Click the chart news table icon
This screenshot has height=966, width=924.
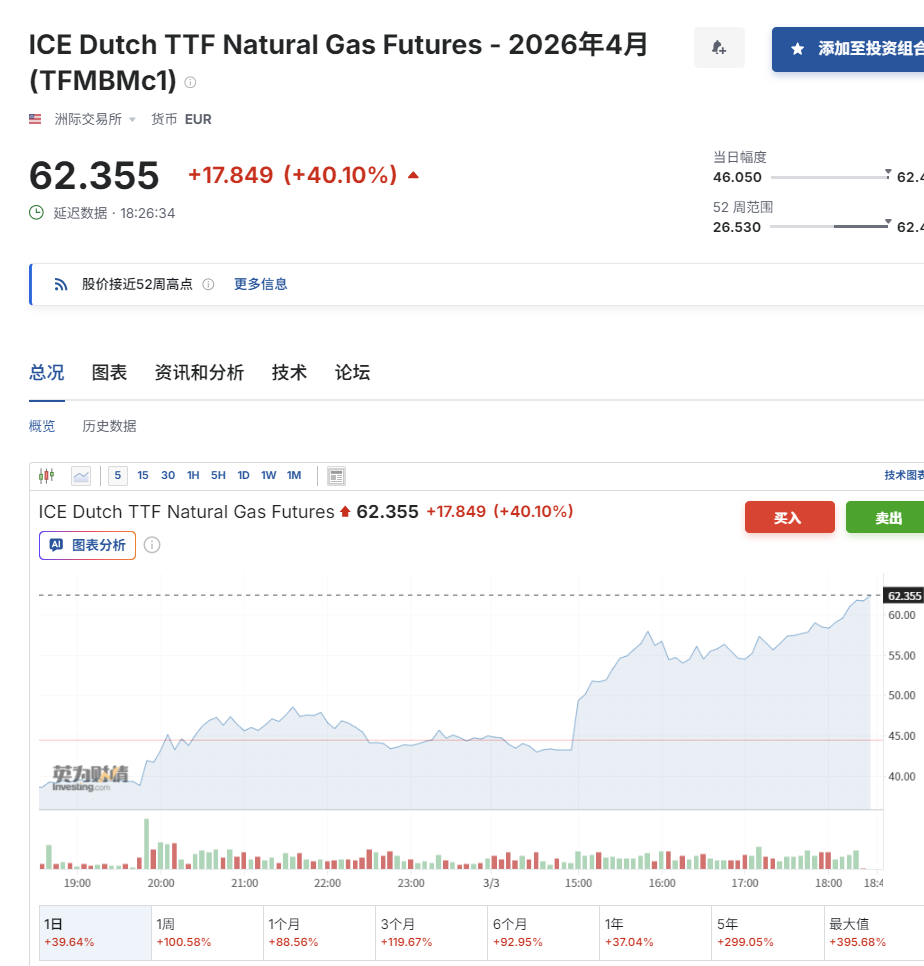(x=336, y=476)
